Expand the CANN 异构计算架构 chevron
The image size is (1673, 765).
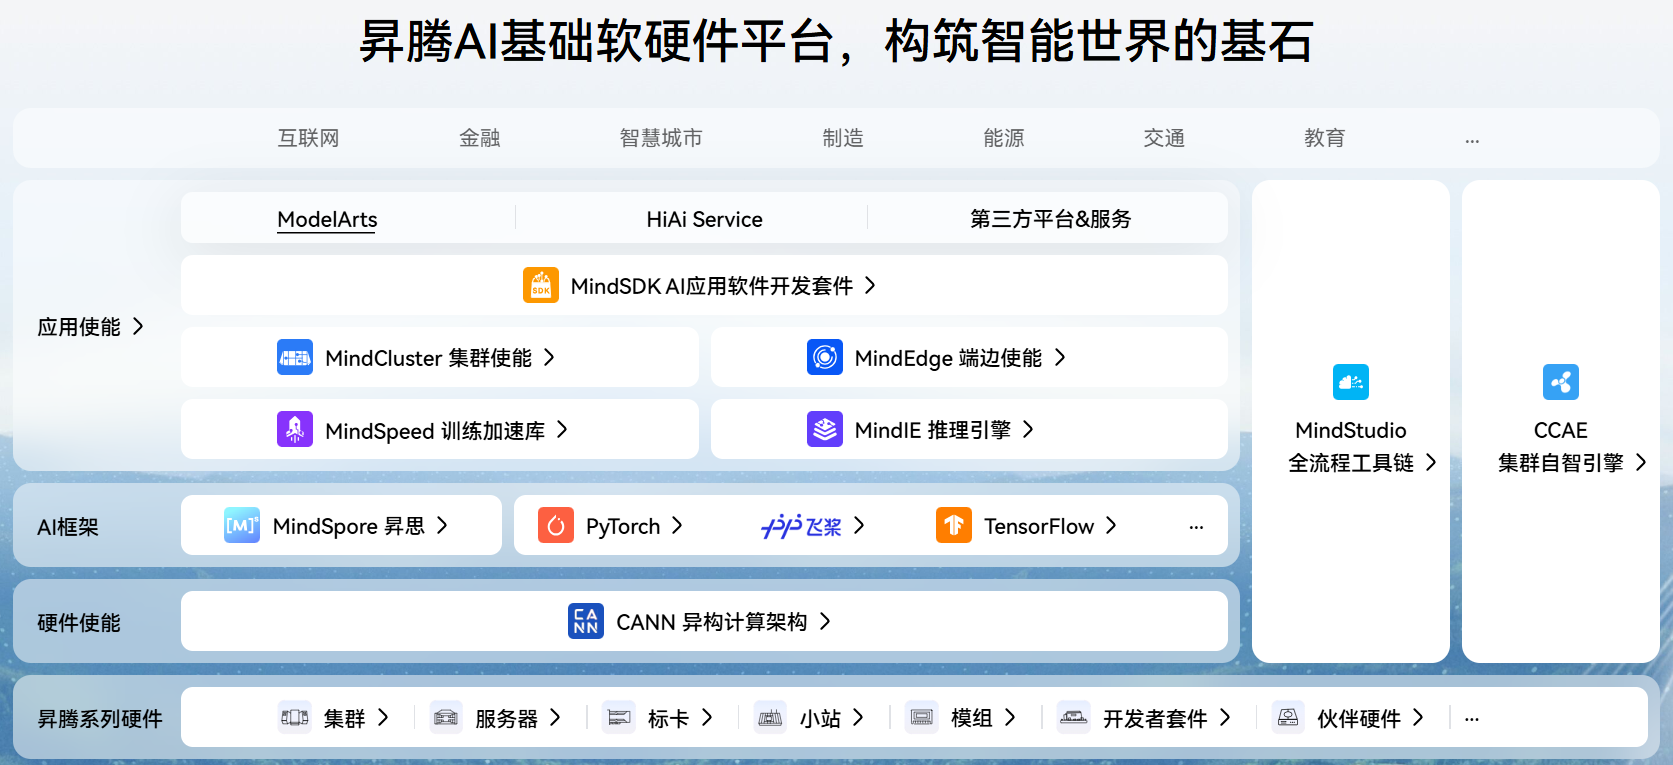(825, 621)
